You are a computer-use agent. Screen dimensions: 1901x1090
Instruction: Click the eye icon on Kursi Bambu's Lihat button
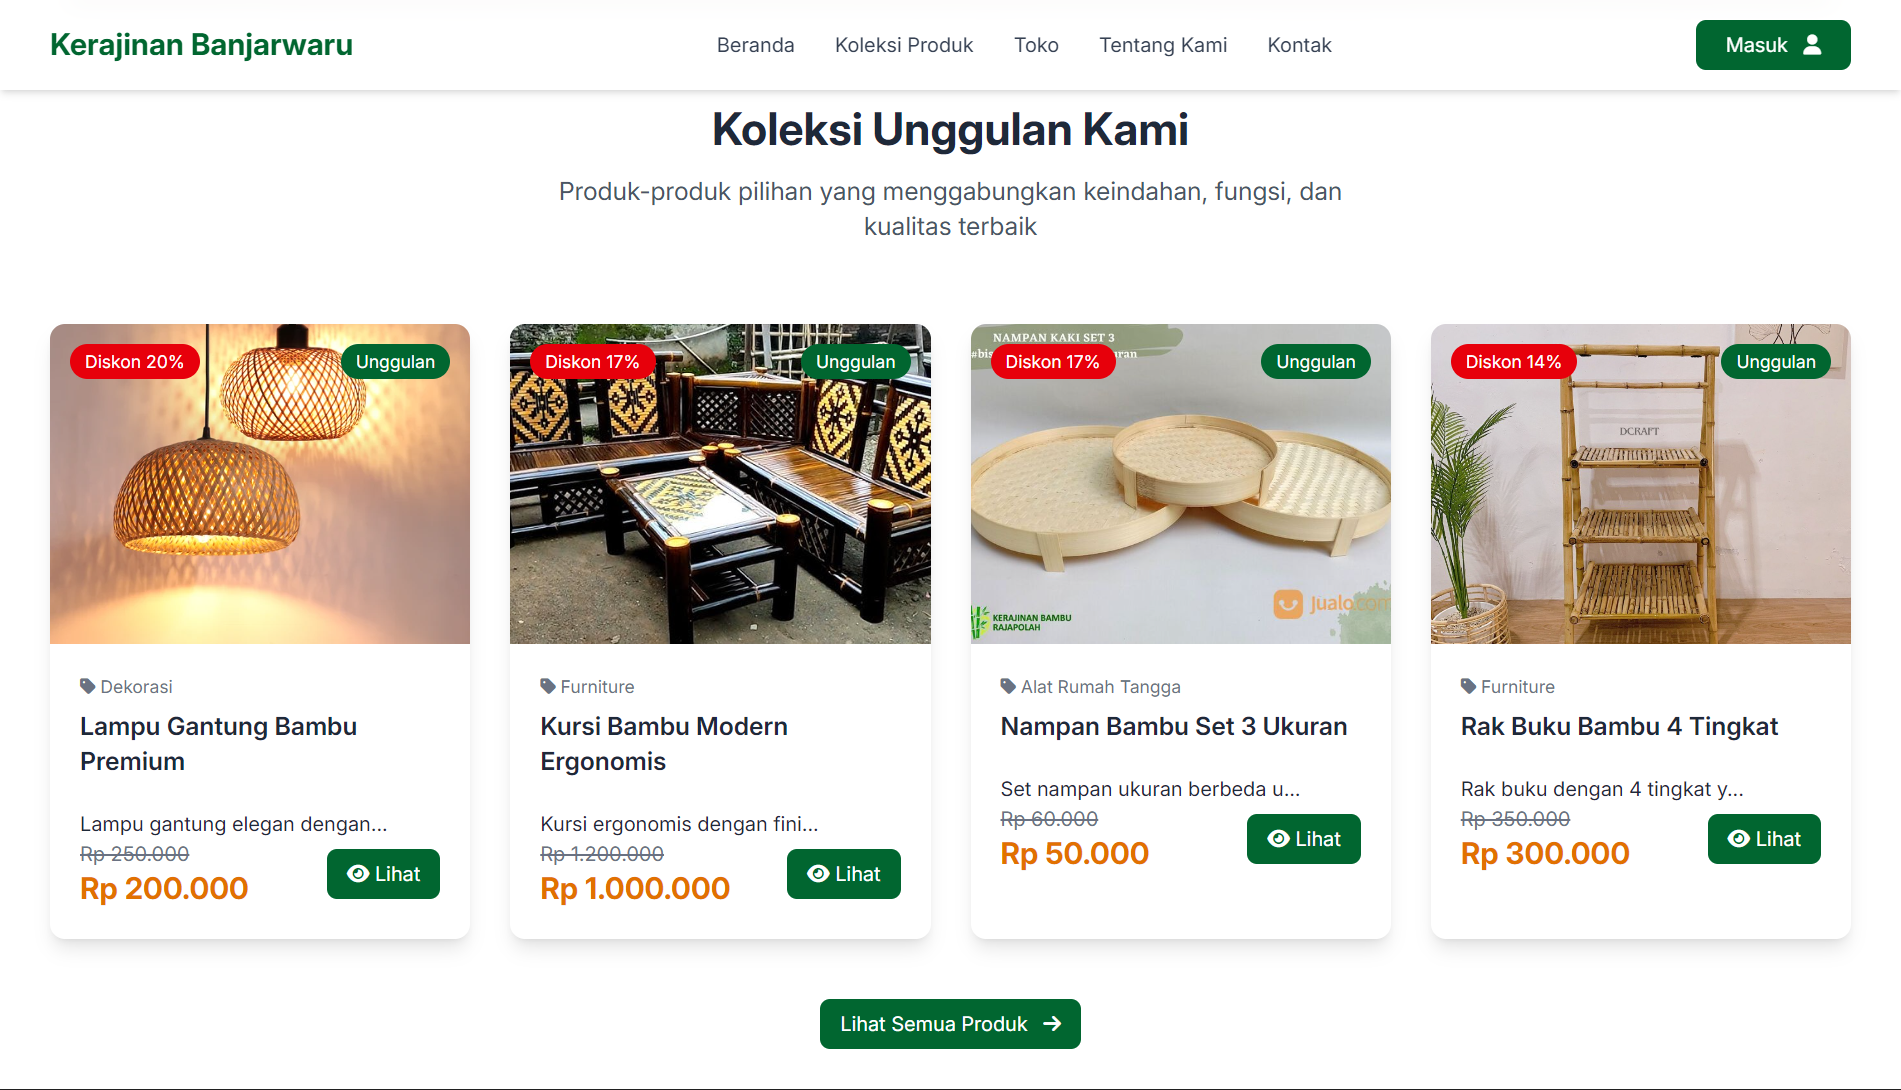pyautogui.click(x=818, y=874)
